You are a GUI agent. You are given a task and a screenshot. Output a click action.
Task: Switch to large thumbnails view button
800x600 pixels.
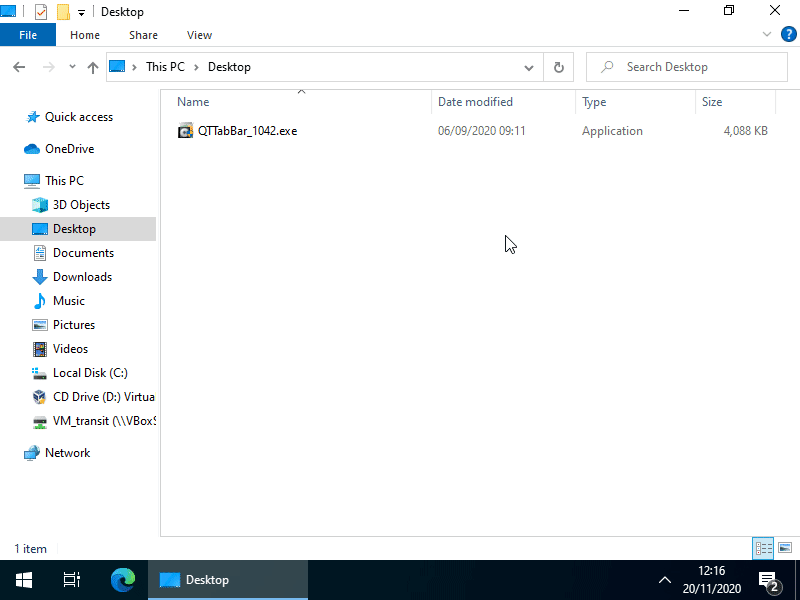point(785,548)
